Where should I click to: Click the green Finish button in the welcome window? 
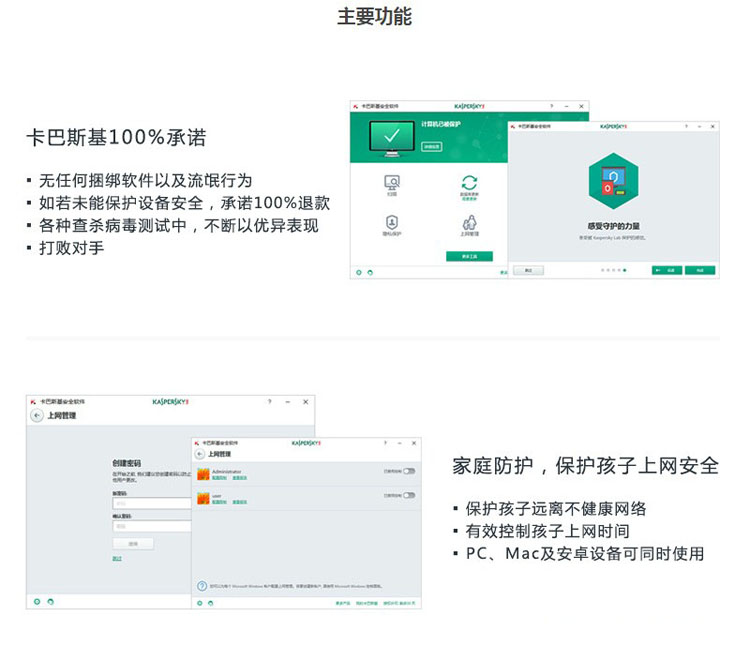coord(700,270)
